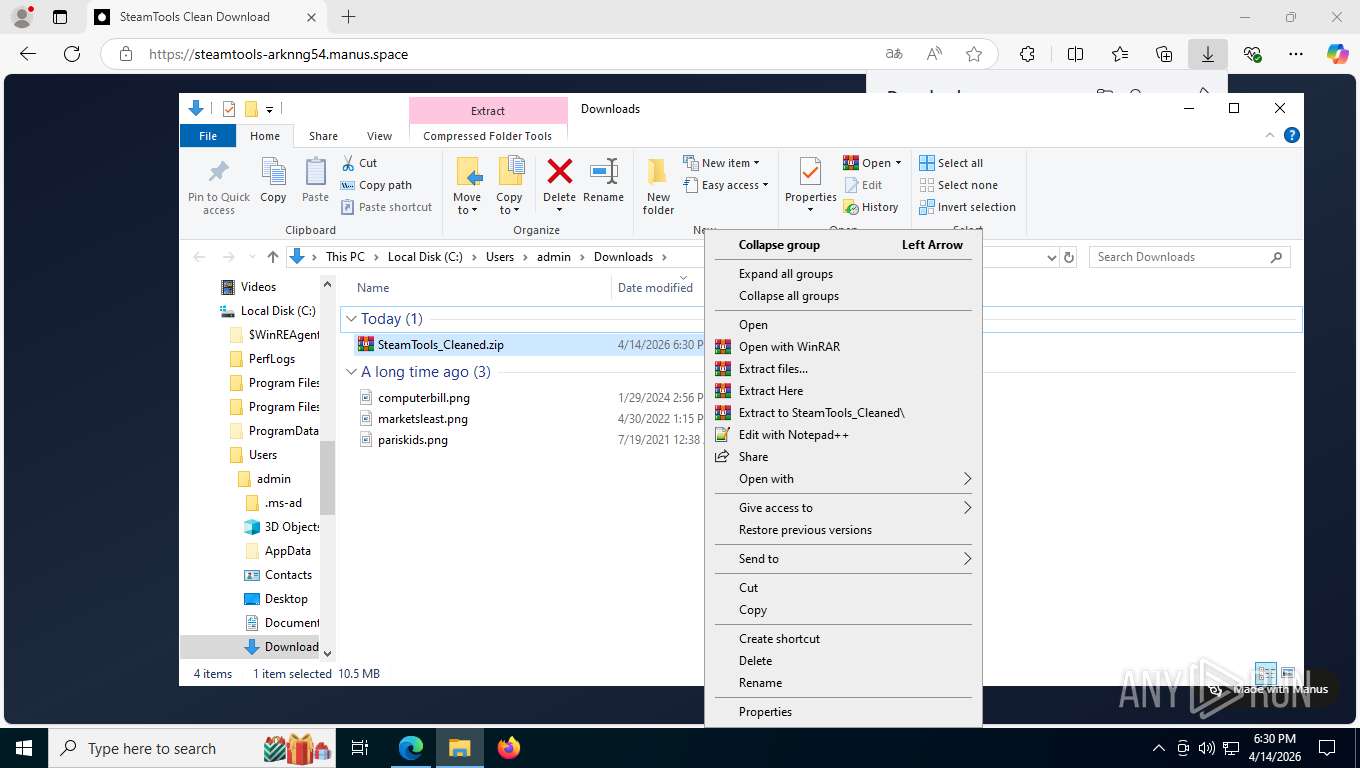Click the Edge page refresh button
Image resolution: width=1360 pixels, height=768 pixels.
(x=72, y=54)
